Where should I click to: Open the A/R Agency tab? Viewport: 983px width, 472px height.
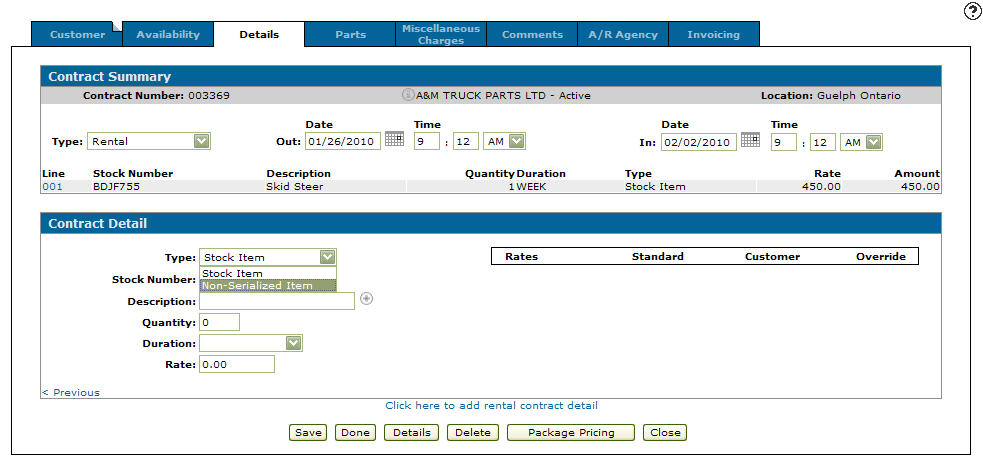(623, 34)
